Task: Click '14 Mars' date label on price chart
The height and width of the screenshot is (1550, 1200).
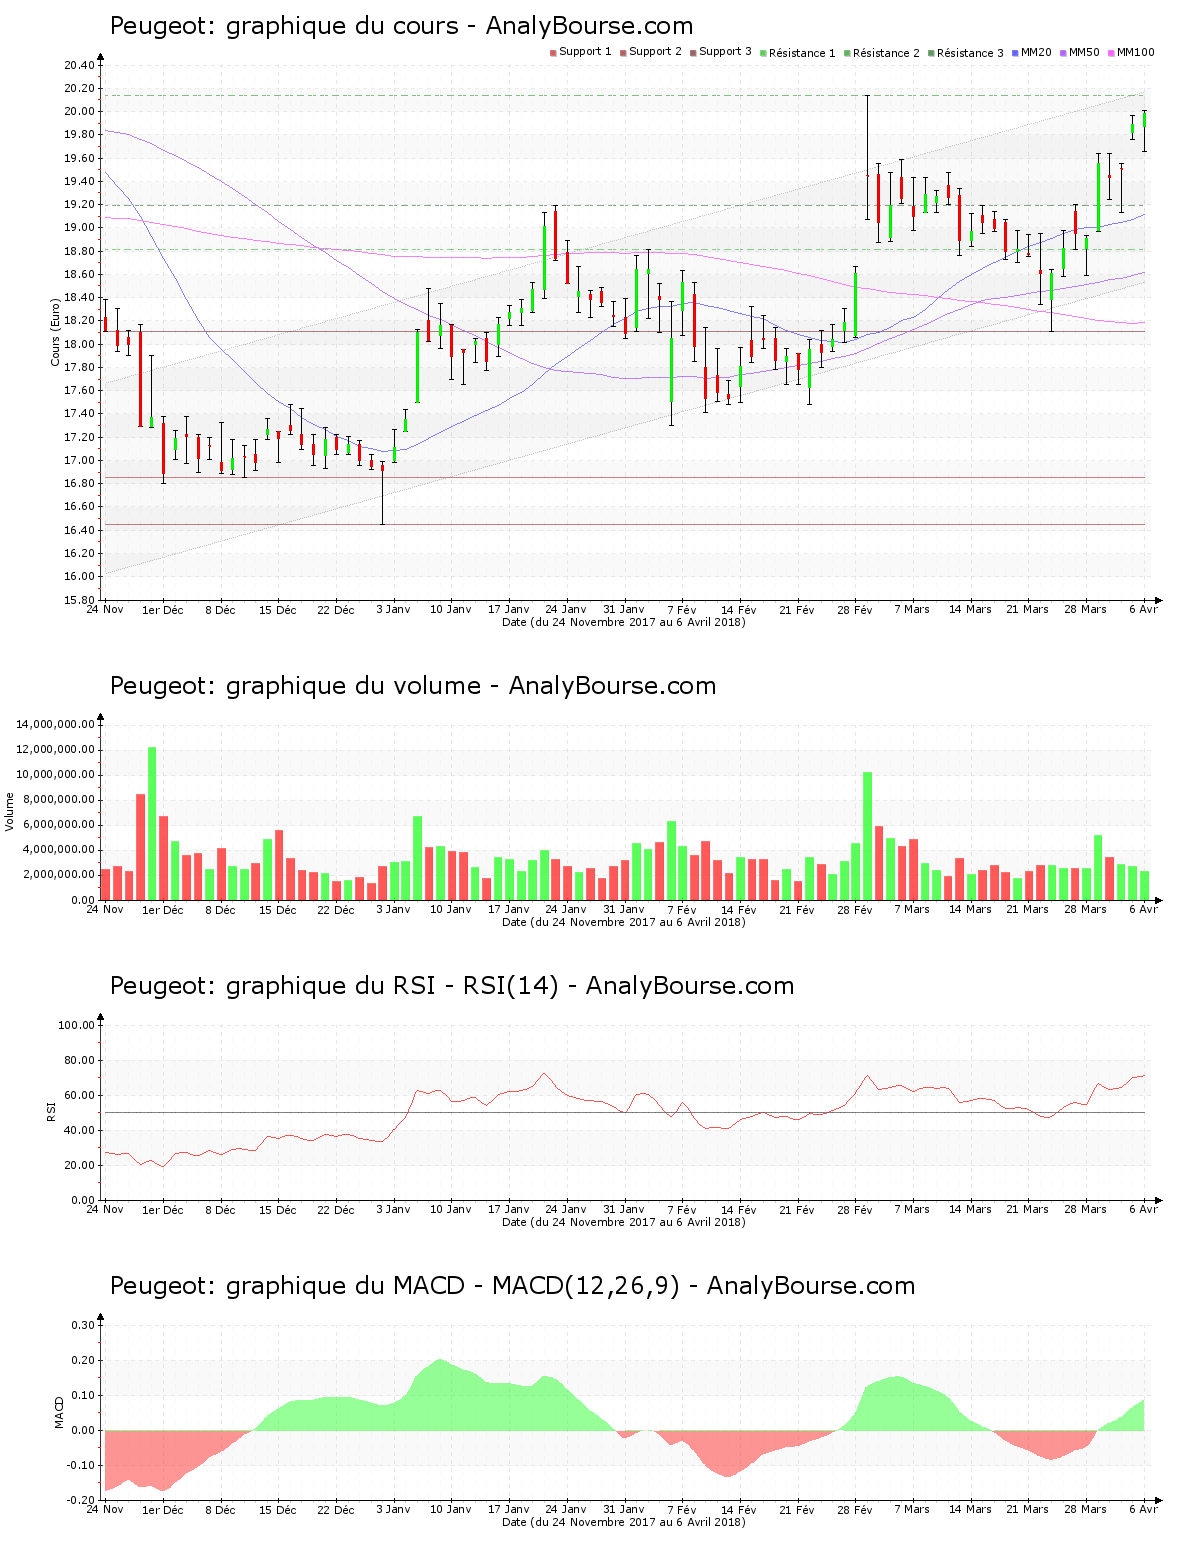Action: (x=970, y=609)
